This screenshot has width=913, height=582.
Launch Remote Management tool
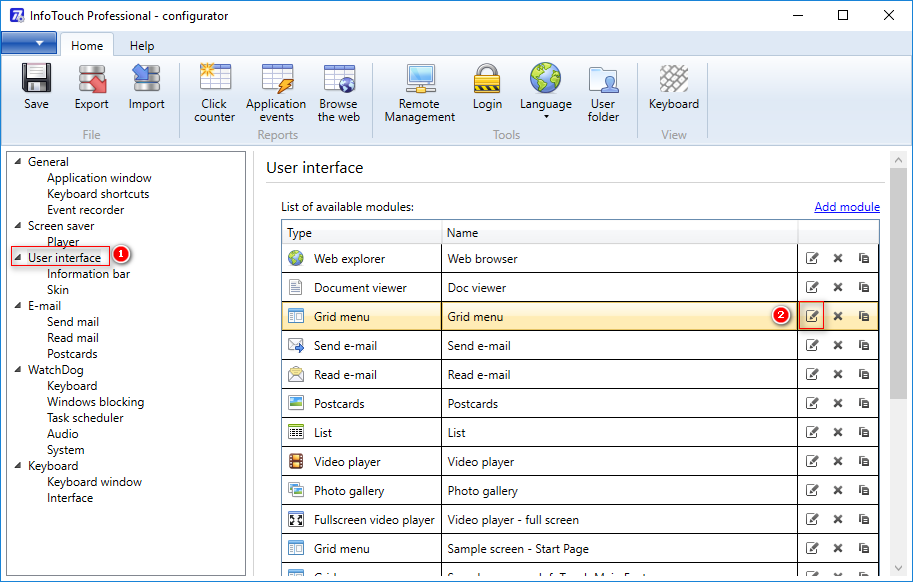(419, 93)
